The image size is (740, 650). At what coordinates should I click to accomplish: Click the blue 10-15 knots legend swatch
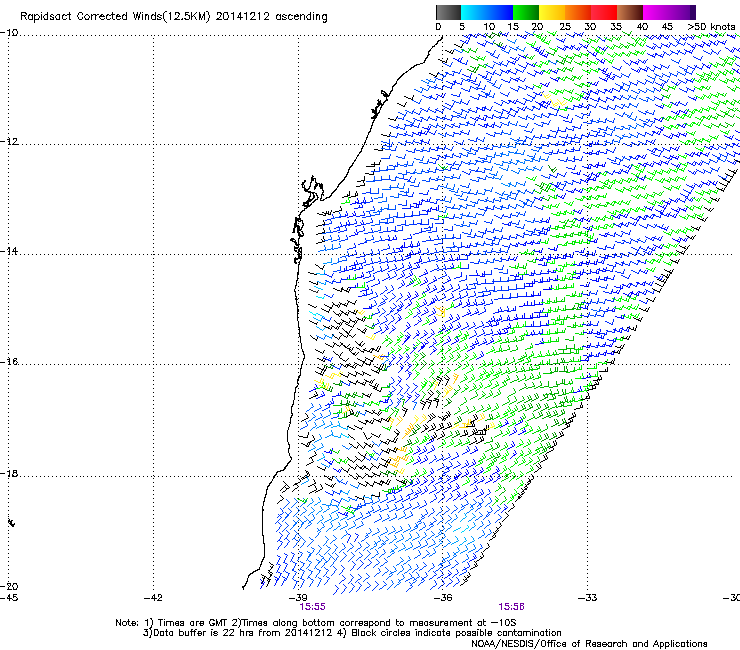(500, 12)
